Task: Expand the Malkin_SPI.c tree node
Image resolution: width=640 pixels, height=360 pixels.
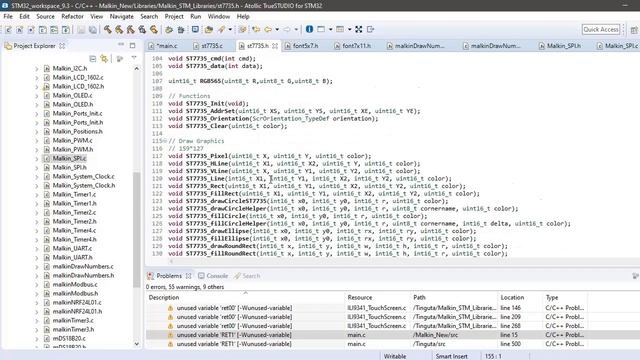Action: (x=37, y=158)
